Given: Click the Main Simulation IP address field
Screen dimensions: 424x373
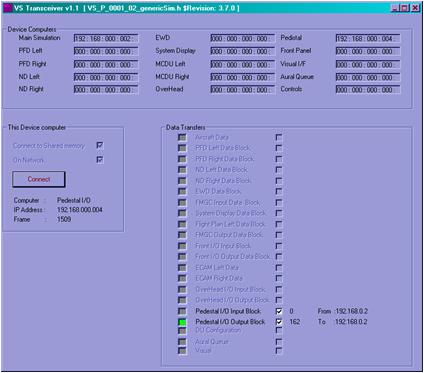Looking at the screenshot, I should tap(106, 38).
